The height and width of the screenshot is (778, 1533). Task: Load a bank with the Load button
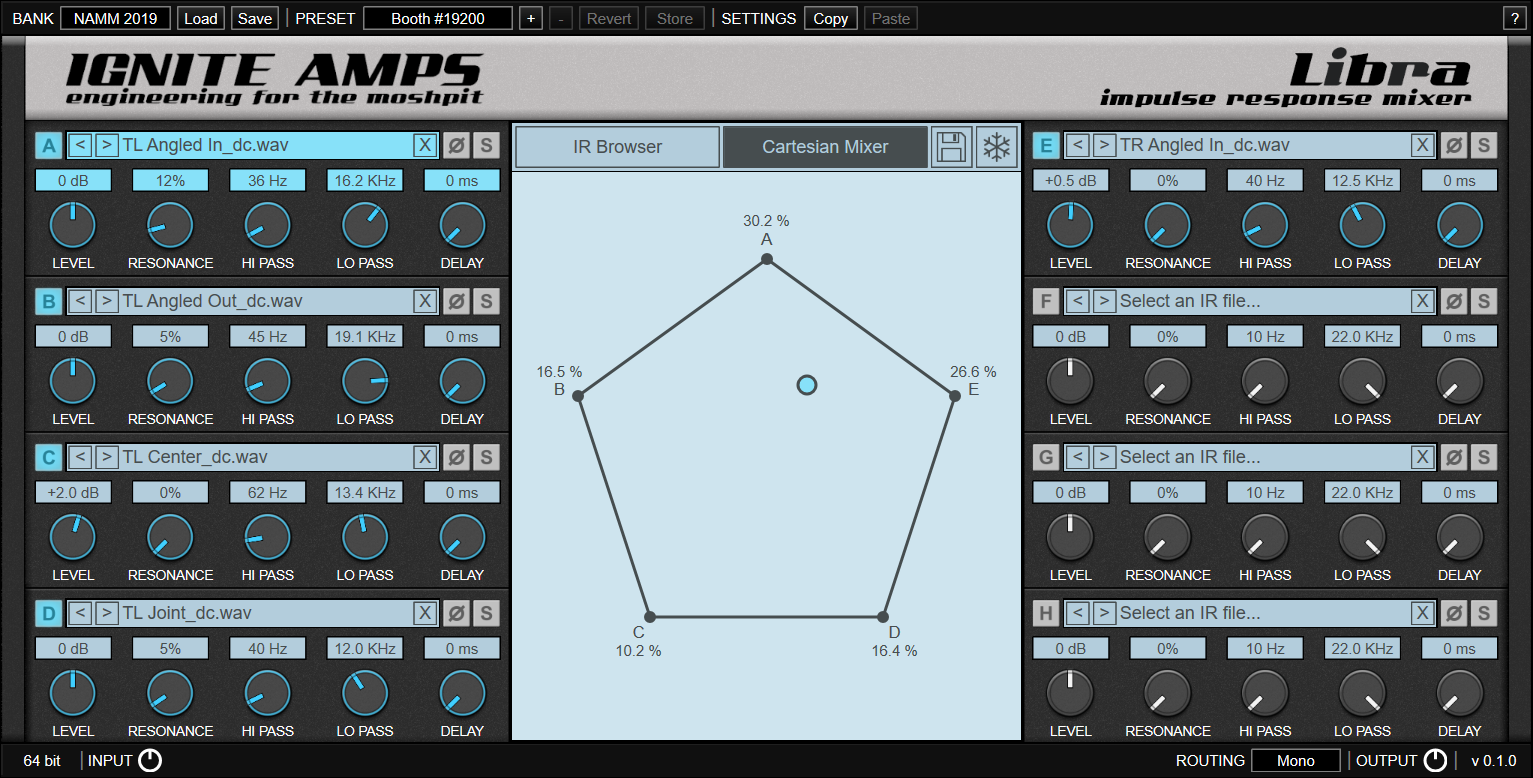(201, 18)
